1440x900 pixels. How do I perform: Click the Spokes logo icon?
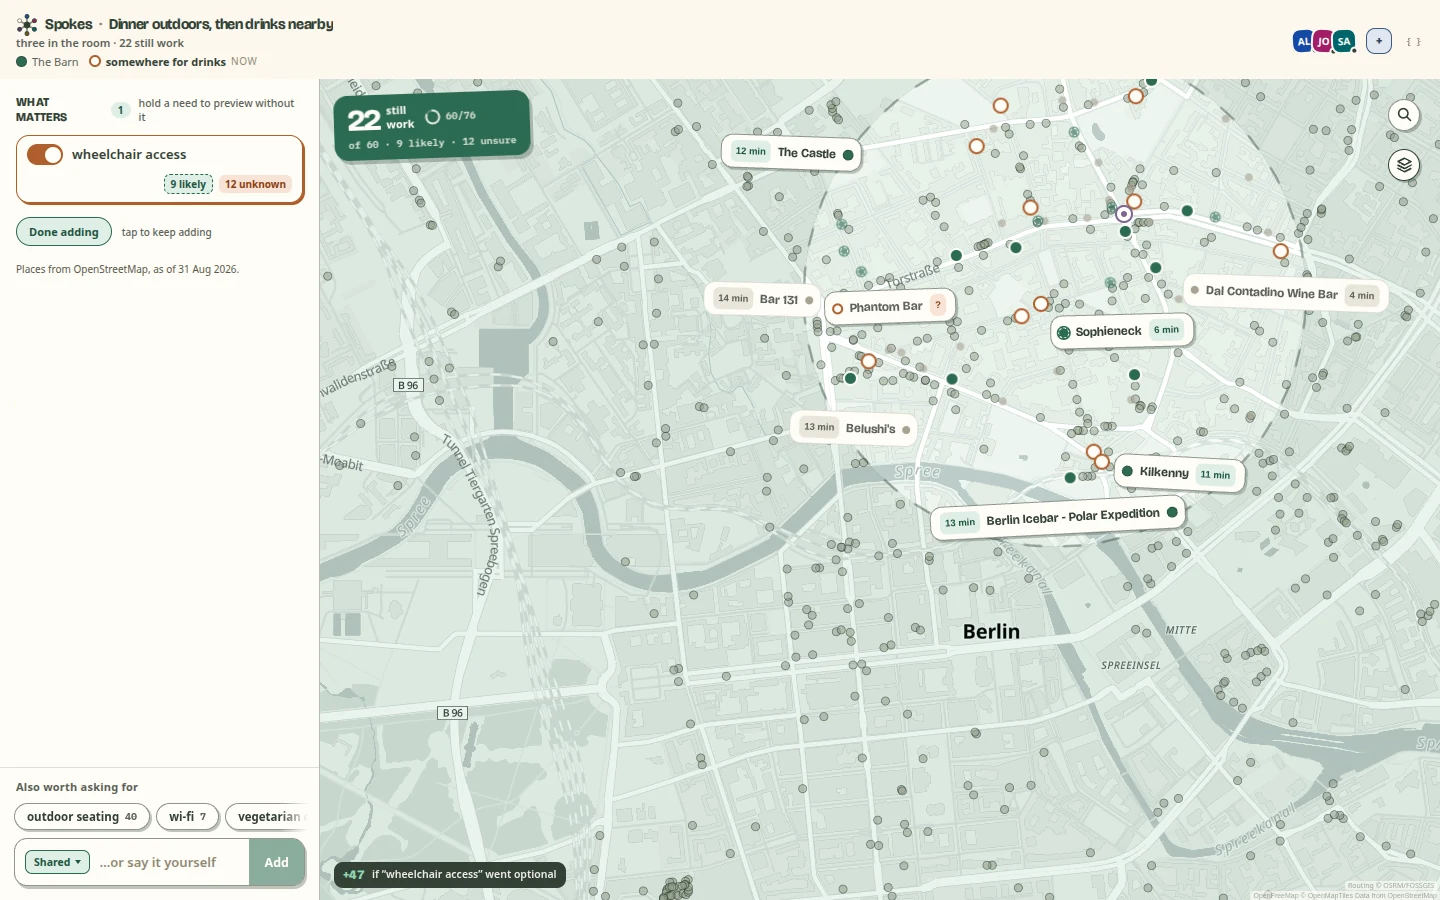pos(27,24)
